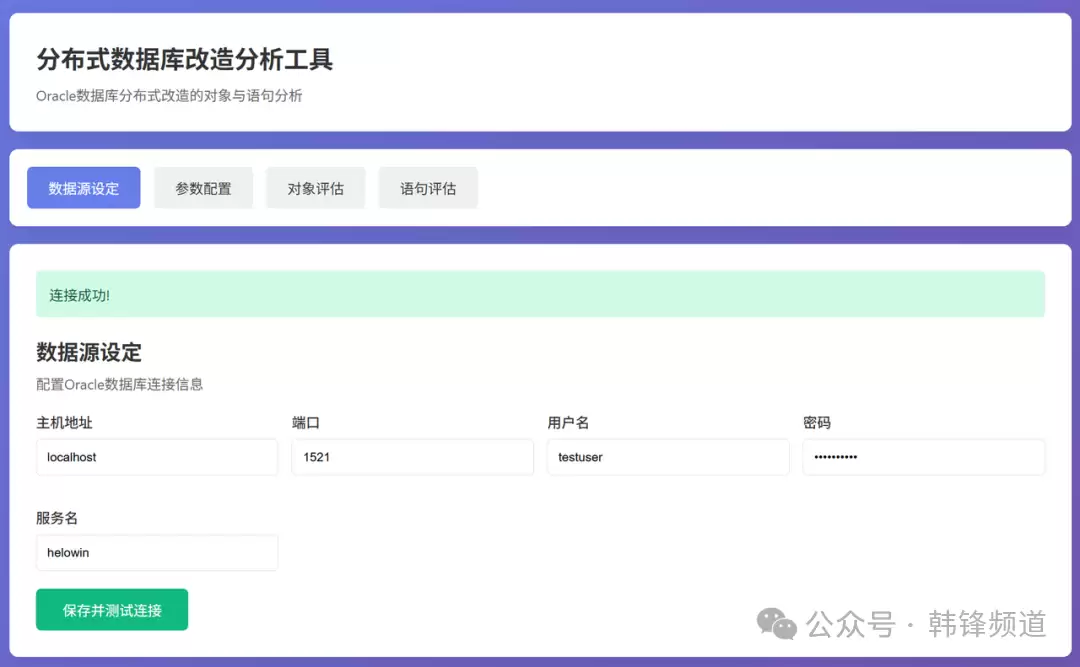The width and height of the screenshot is (1080, 667).
Task: Click the 用户名 field label
Action: (568, 423)
